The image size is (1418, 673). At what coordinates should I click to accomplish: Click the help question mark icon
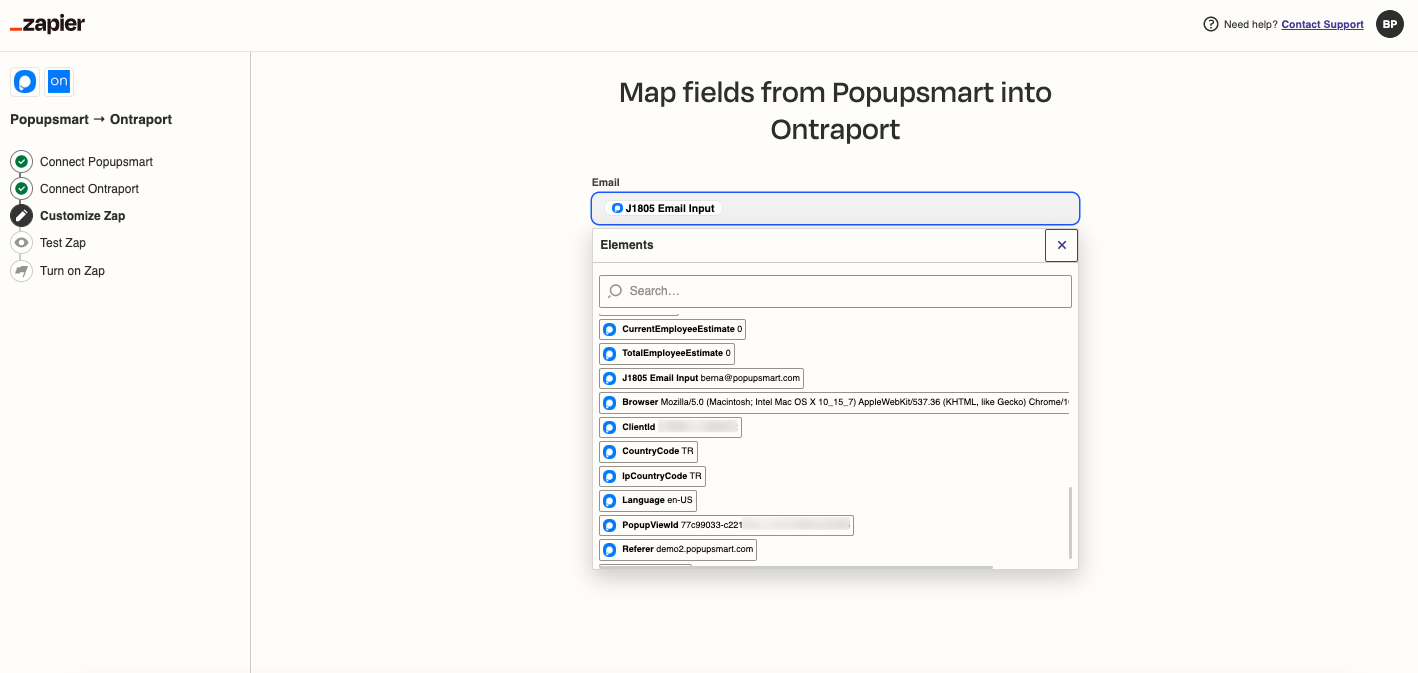click(1211, 25)
